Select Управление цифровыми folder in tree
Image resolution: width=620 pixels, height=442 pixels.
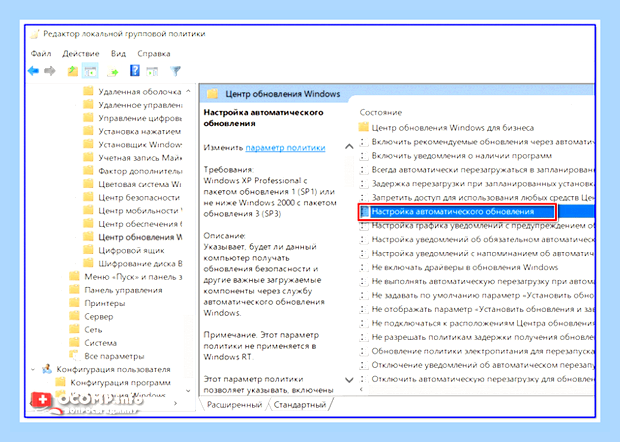[132, 118]
